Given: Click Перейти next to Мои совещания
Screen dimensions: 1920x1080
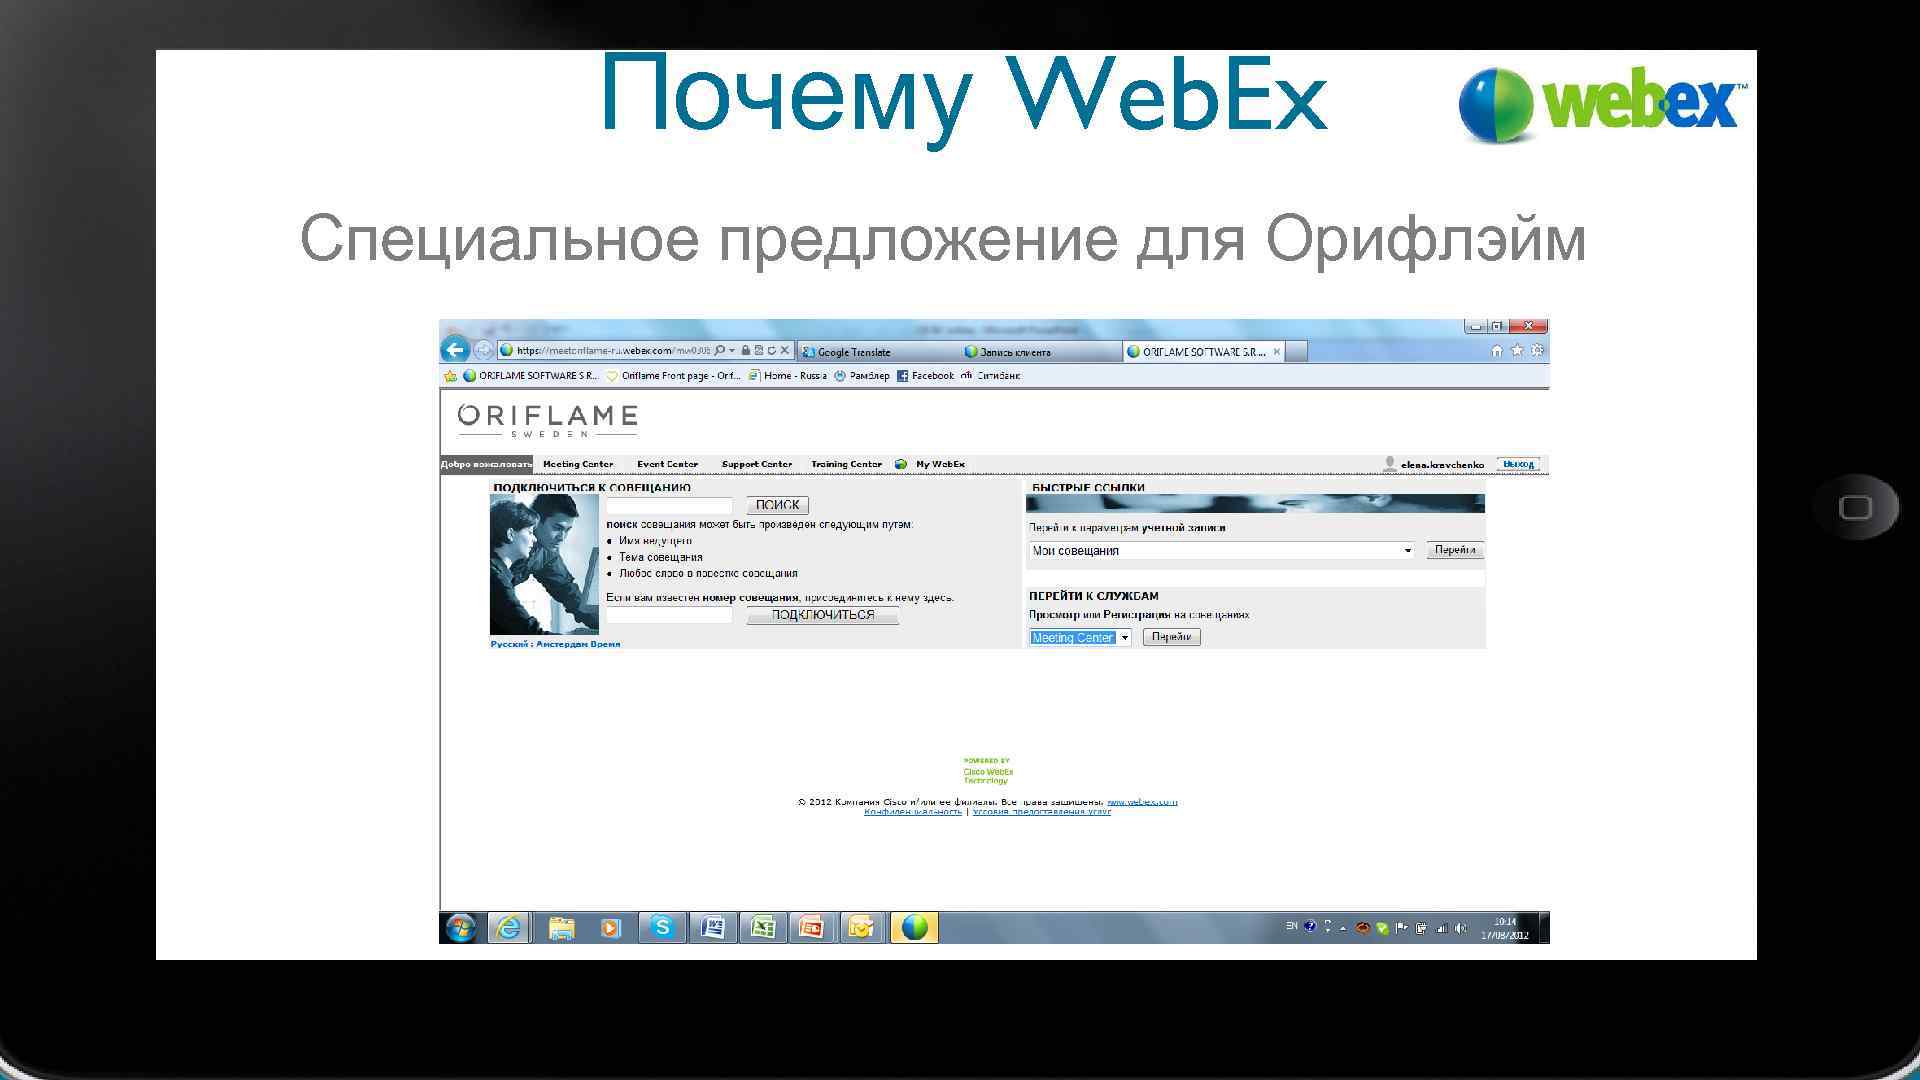Looking at the screenshot, I should (1455, 550).
